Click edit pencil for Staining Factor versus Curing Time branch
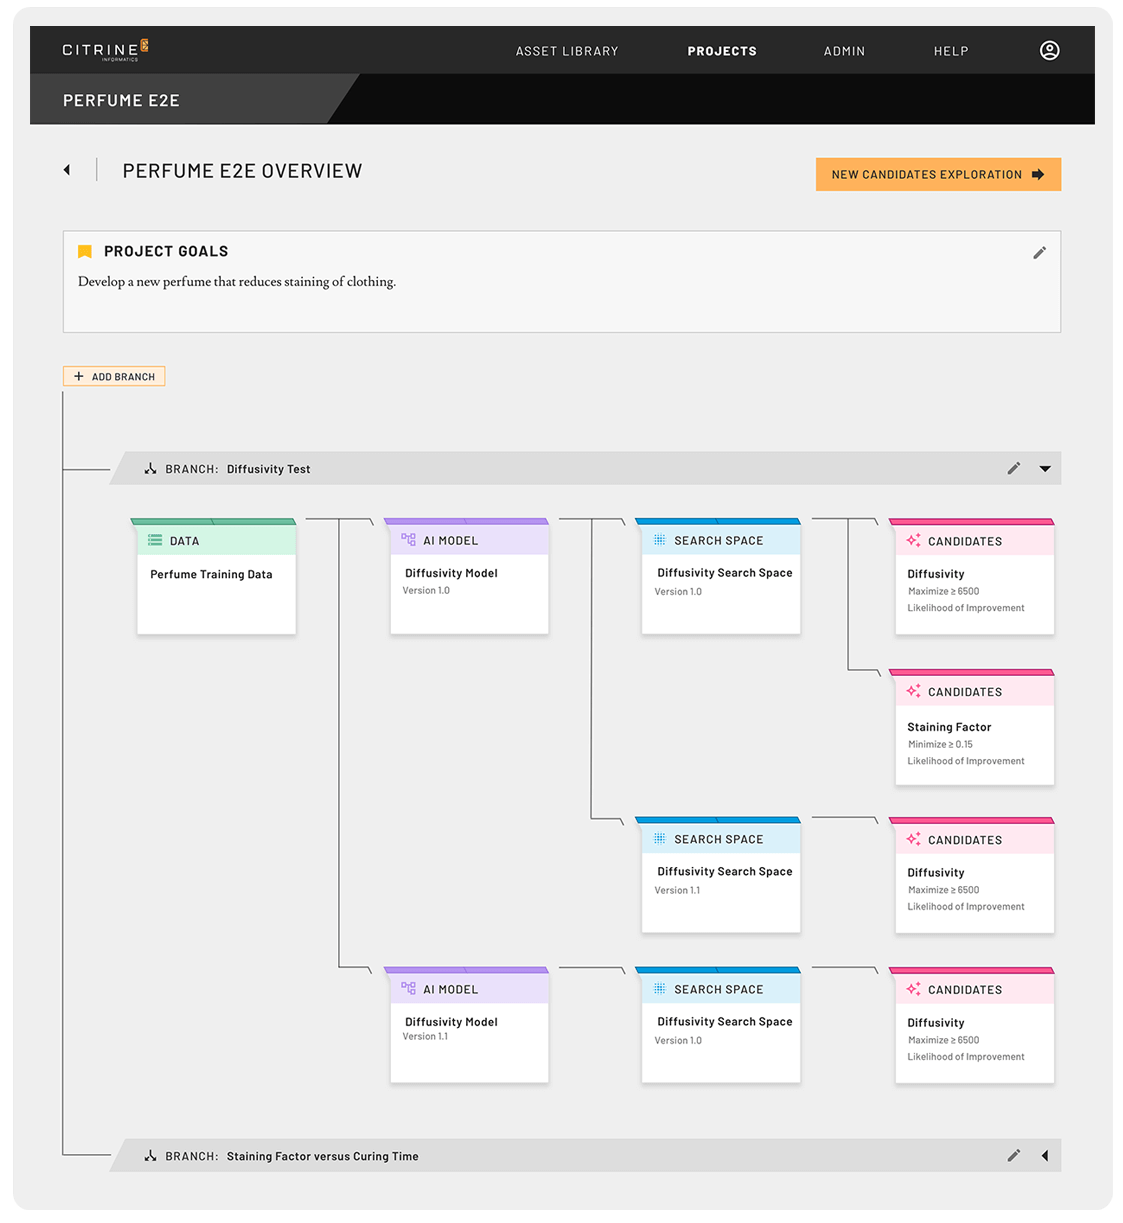This screenshot has height=1223, width=1123. [x=1013, y=1155]
